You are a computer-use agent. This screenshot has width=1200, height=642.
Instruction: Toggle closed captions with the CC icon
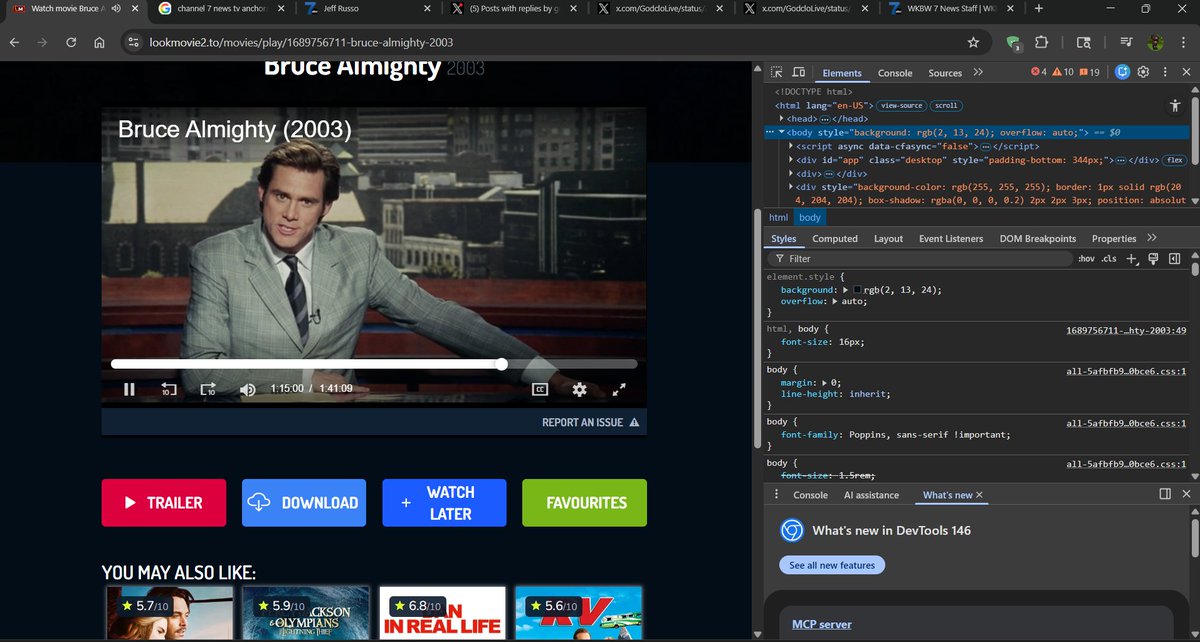click(540, 389)
